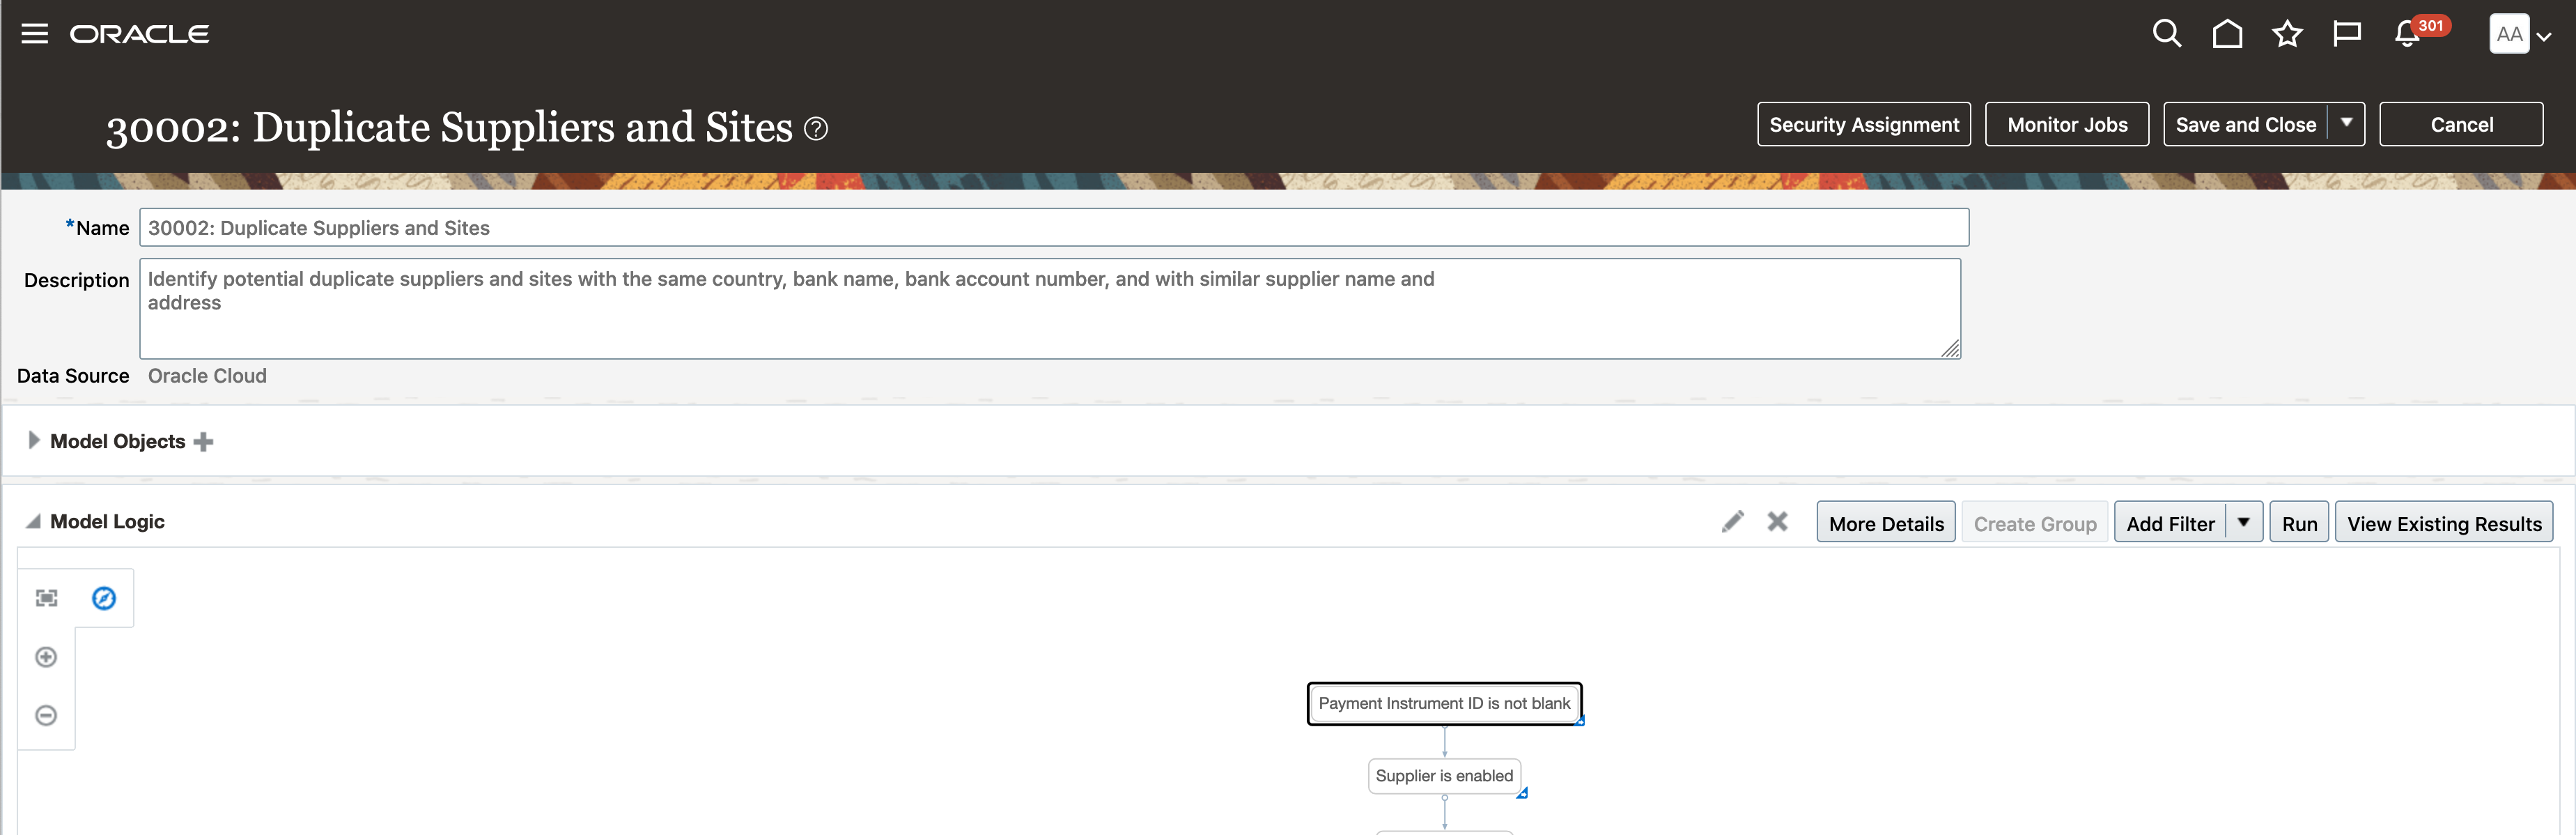Click the Security Assignment button

coord(1863,125)
